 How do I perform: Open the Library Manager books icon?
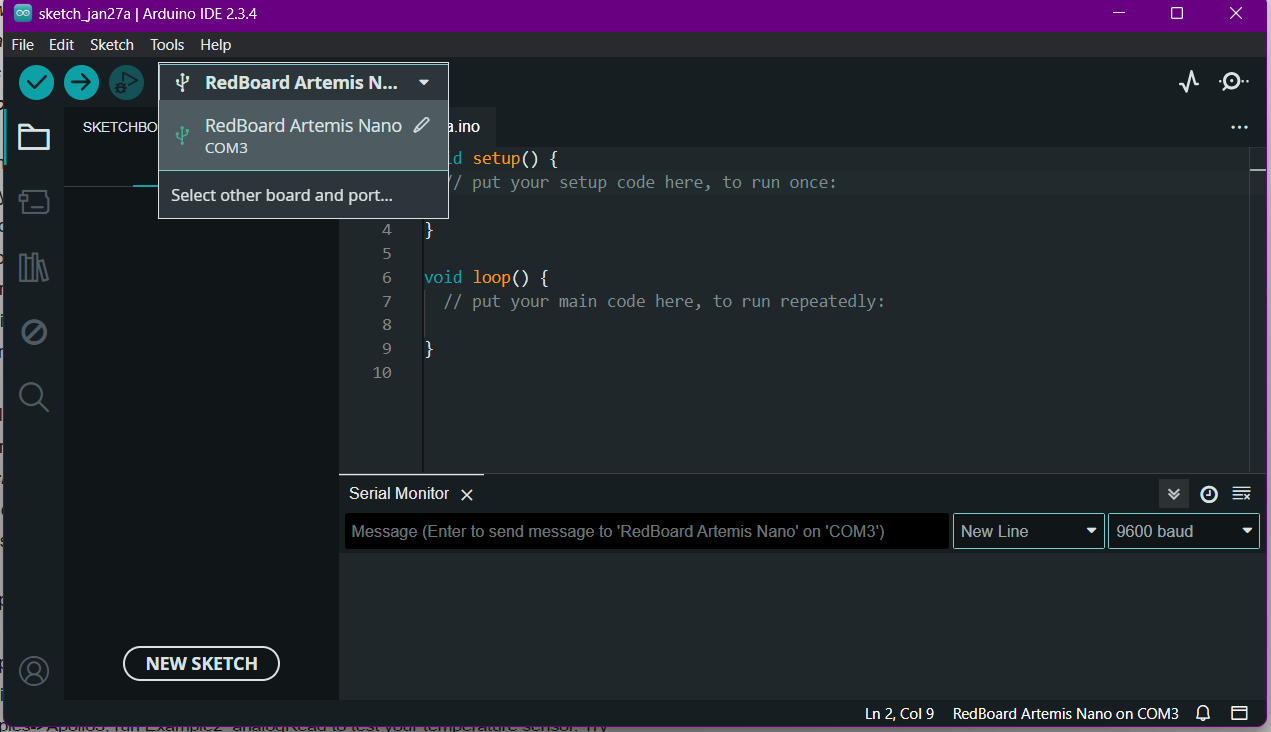click(x=34, y=267)
